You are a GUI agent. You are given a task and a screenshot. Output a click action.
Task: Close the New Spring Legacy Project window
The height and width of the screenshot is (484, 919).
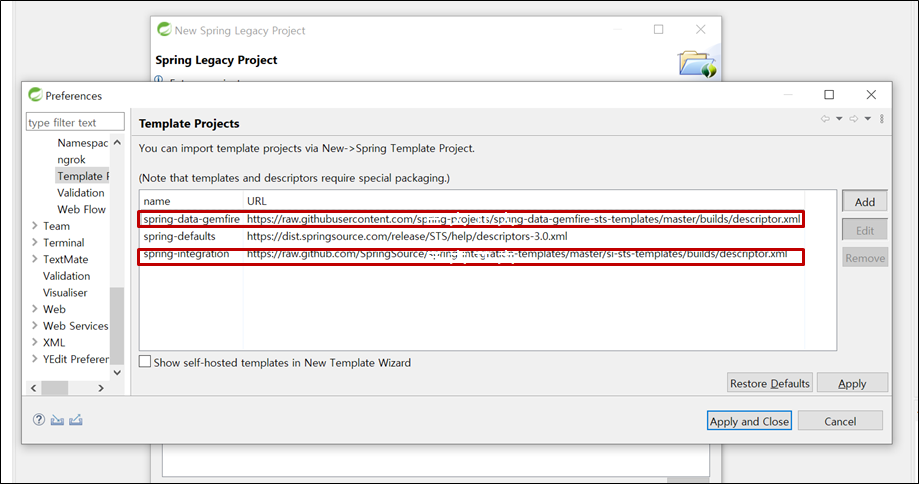(x=700, y=29)
